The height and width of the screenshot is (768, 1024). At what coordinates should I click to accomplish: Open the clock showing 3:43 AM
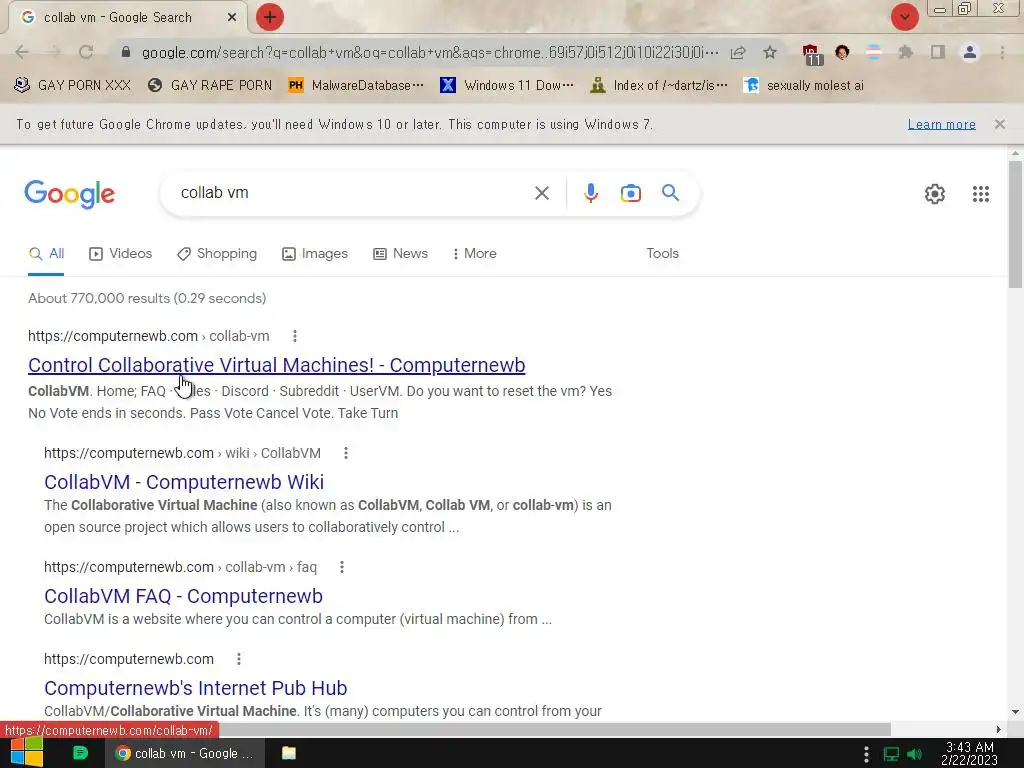970,753
